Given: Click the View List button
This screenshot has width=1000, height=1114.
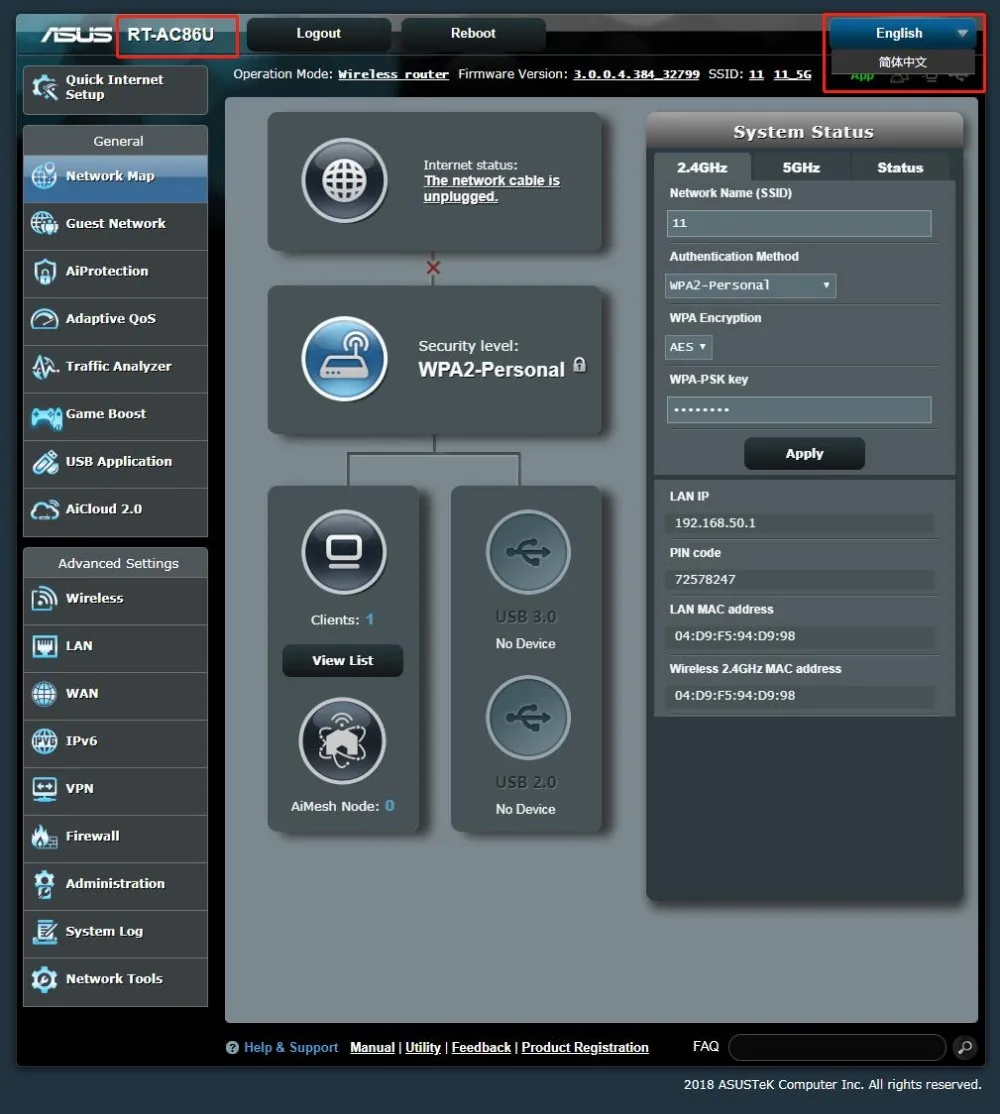Looking at the screenshot, I should tap(342, 661).
